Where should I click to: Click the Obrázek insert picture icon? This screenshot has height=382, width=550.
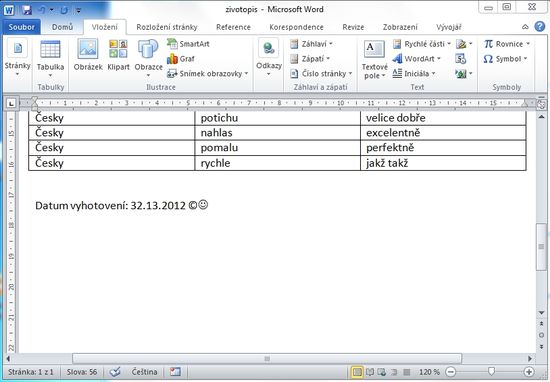click(88, 55)
